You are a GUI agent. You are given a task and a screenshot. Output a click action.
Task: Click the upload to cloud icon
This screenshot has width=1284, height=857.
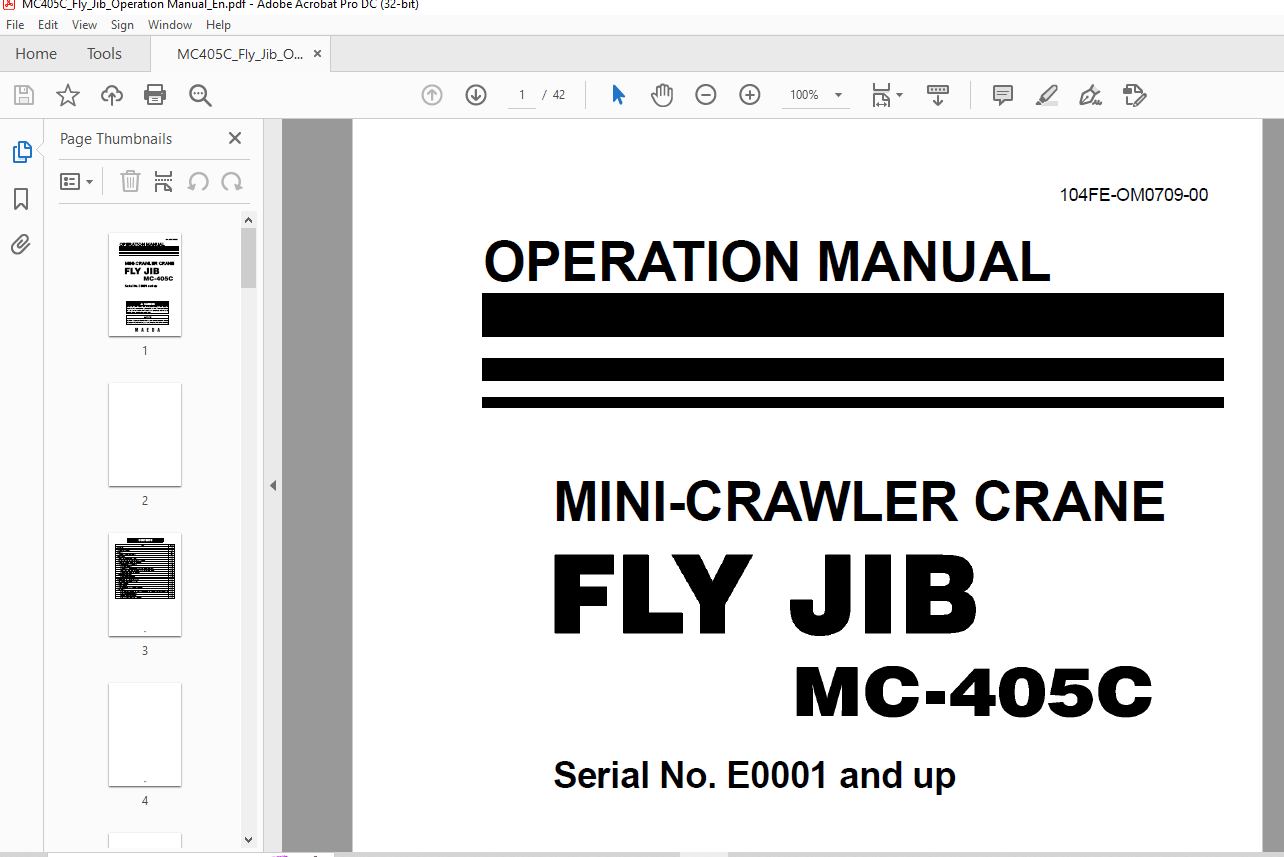pyautogui.click(x=112, y=95)
